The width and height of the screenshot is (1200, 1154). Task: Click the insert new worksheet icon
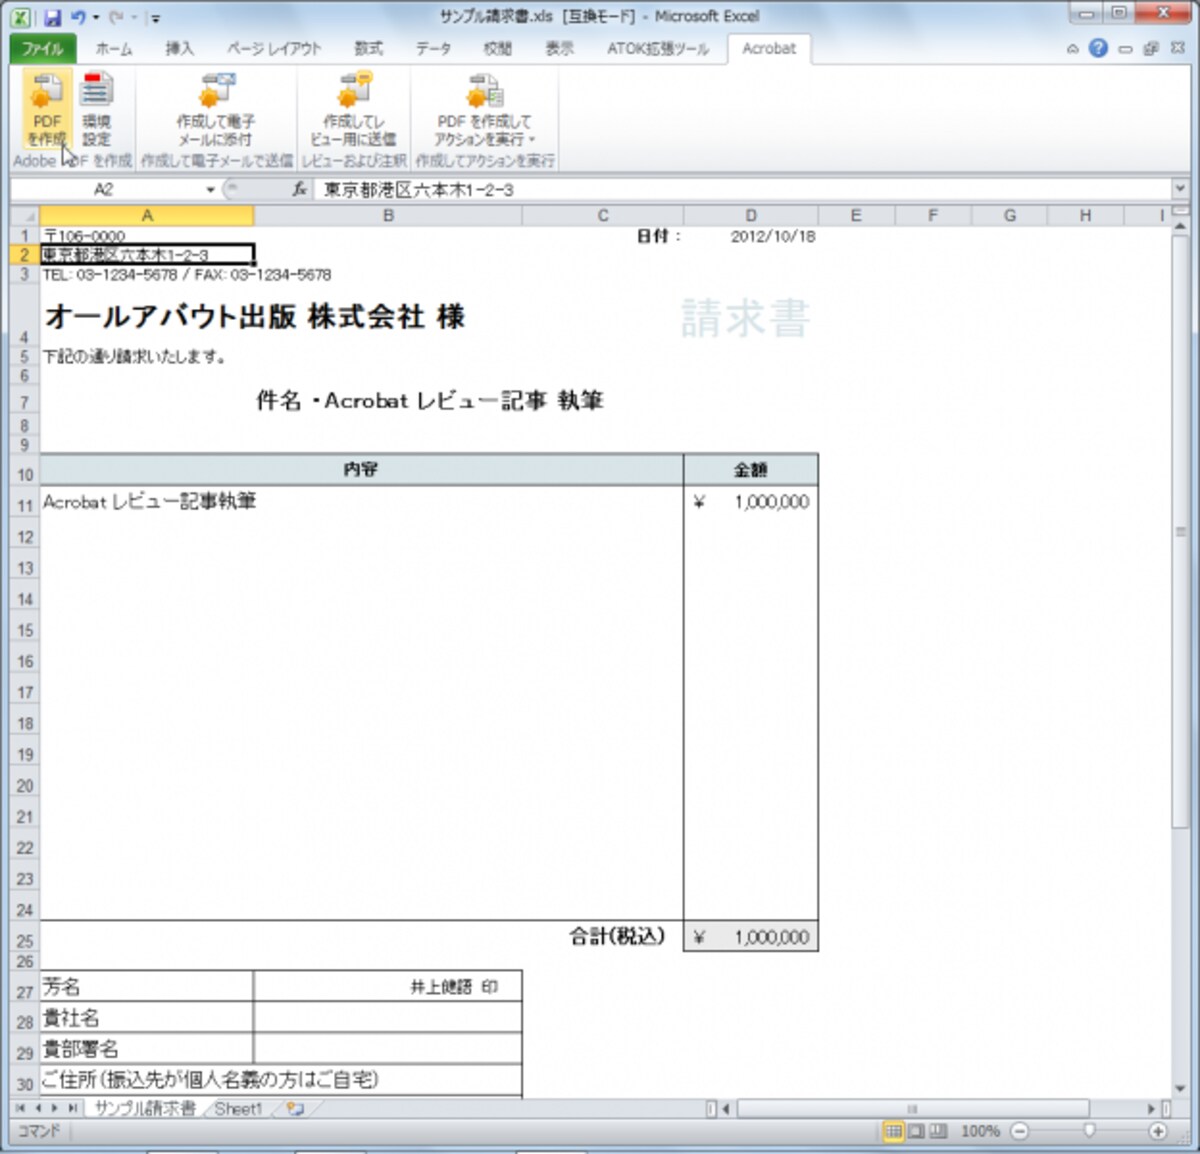click(x=296, y=1108)
